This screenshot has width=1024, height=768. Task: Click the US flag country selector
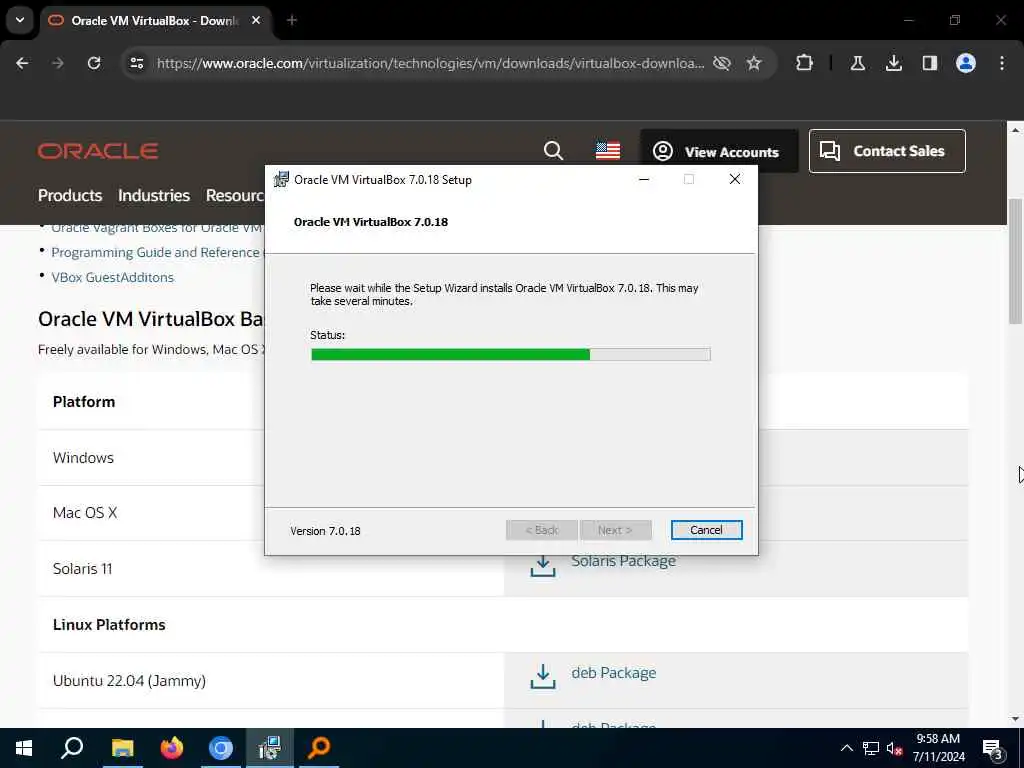point(607,151)
